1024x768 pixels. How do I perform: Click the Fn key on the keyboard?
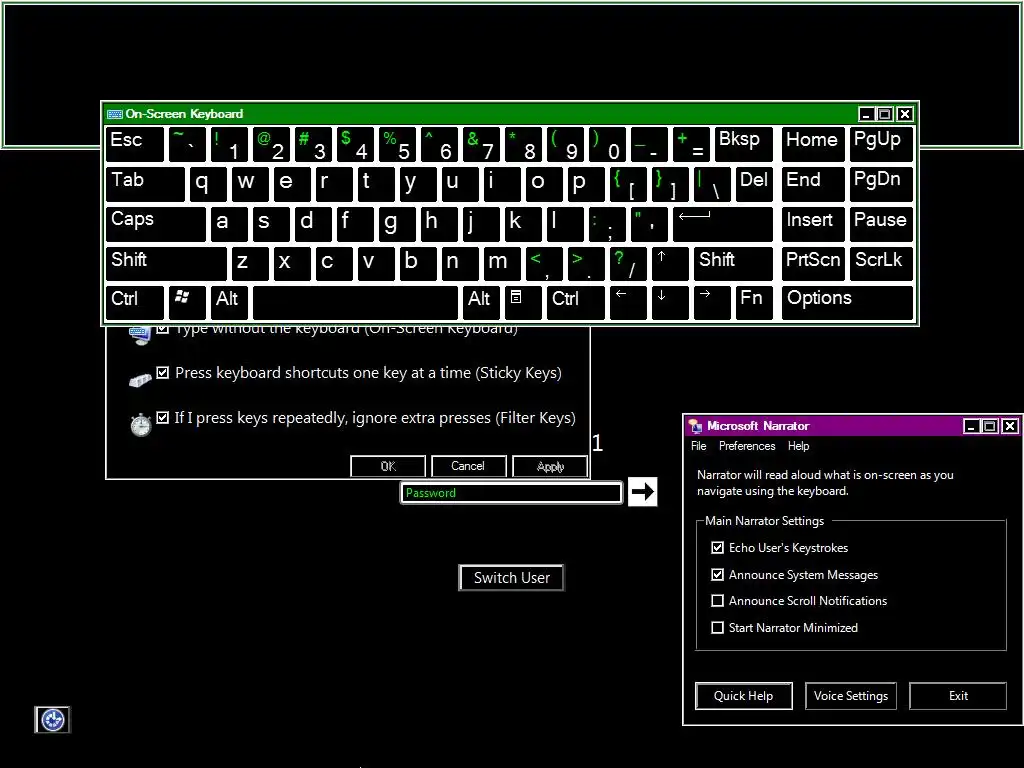coord(754,302)
